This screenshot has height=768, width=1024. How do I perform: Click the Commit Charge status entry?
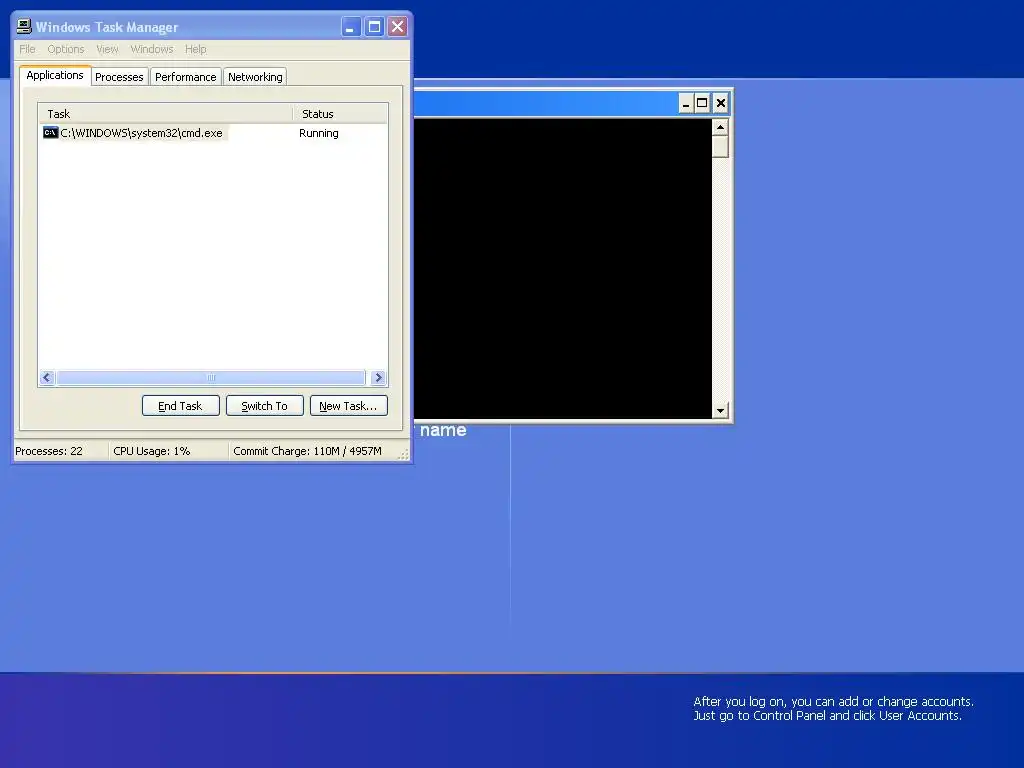[x=308, y=451]
